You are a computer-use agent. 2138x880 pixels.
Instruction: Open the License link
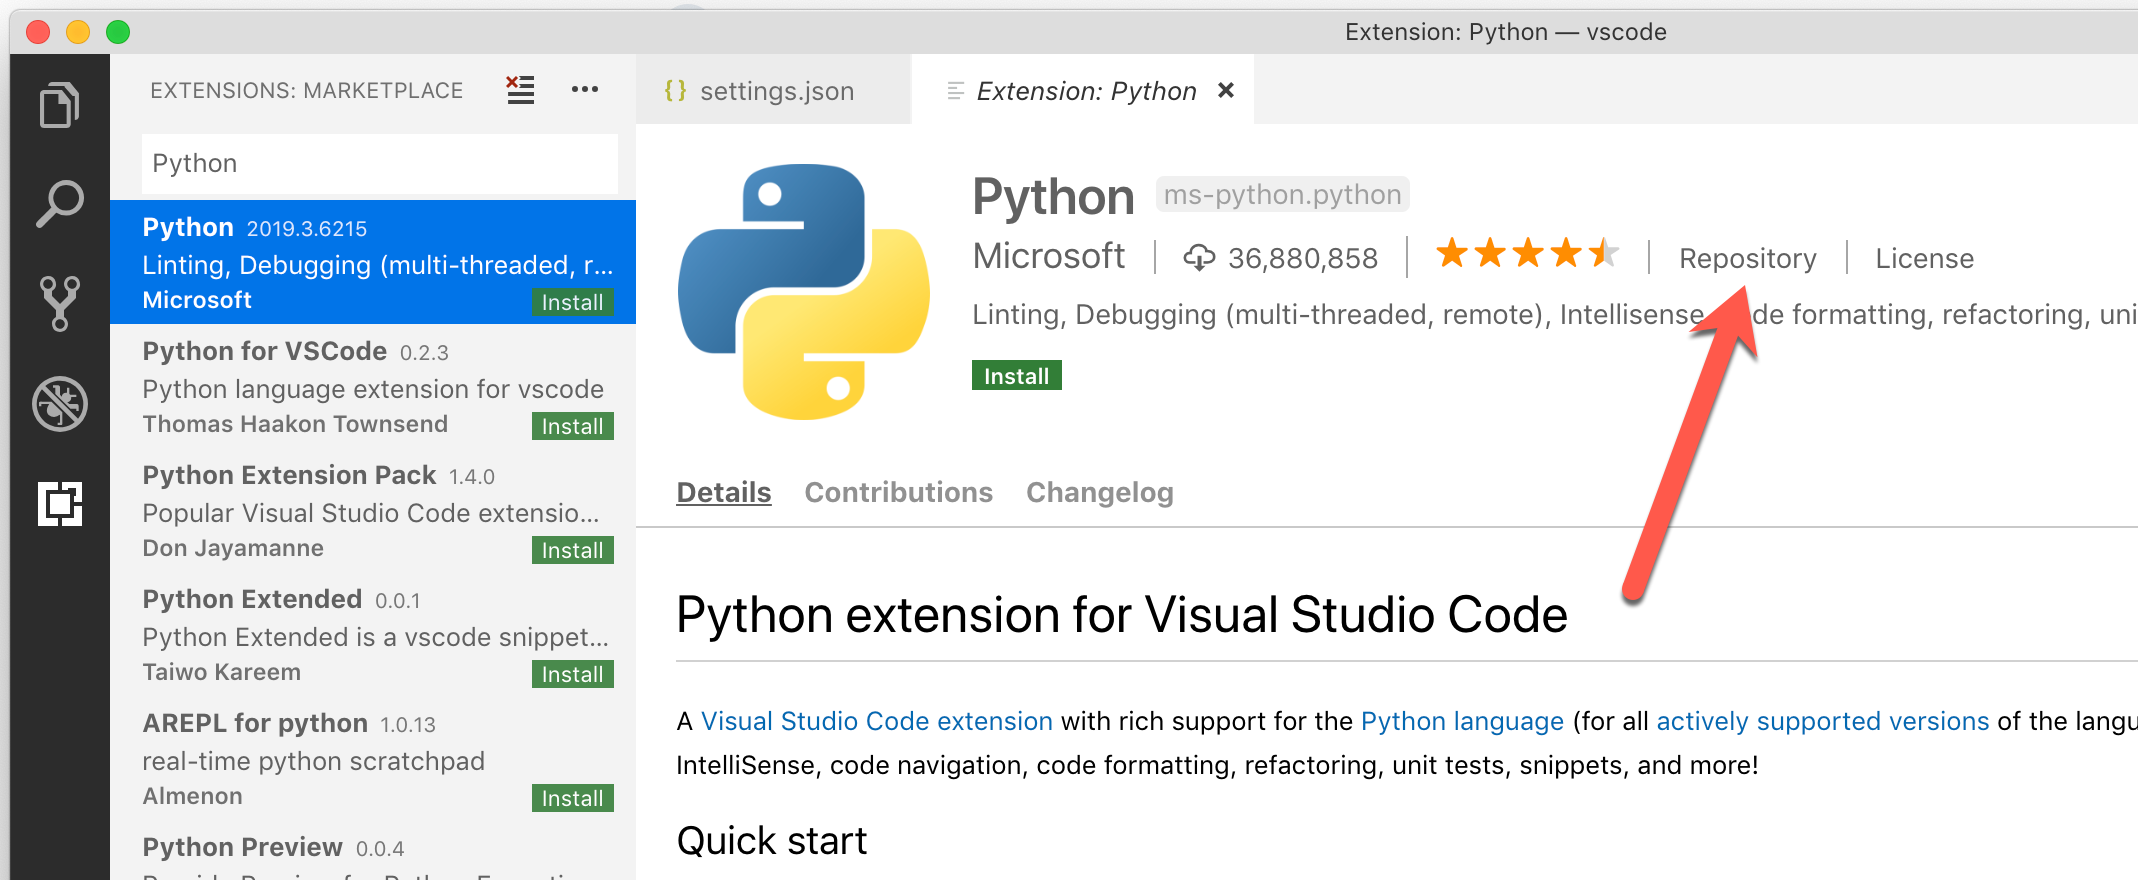[1924, 258]
